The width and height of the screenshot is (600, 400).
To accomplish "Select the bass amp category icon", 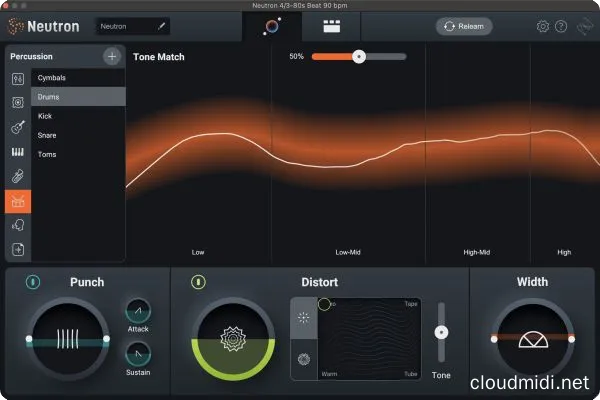I will coord(18,103).
